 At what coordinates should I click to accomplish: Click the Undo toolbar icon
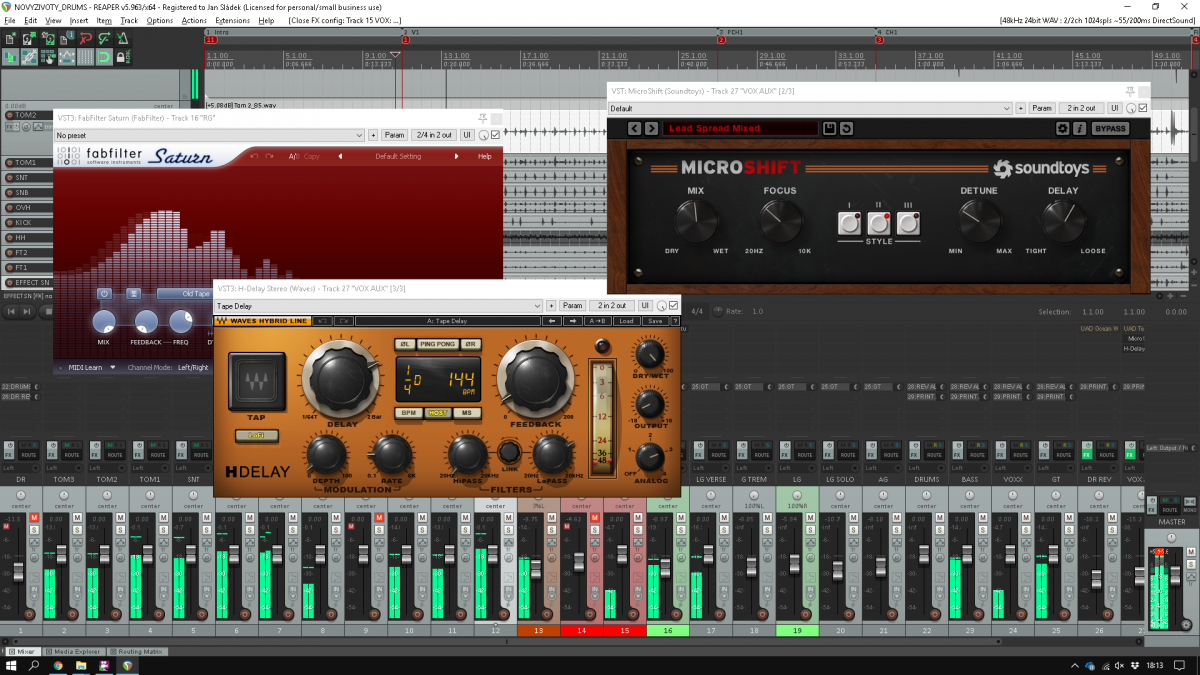(87, 39)
